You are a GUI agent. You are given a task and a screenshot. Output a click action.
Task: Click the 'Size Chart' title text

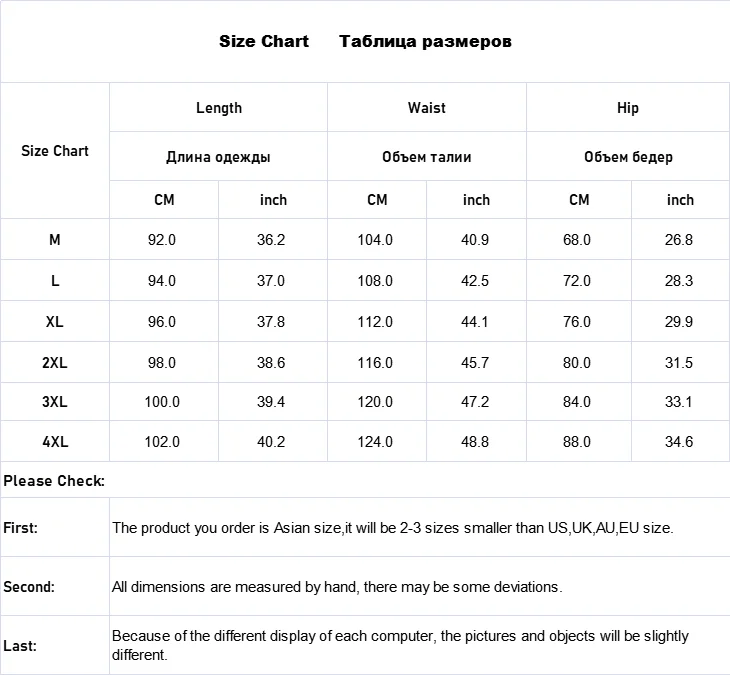264,41
